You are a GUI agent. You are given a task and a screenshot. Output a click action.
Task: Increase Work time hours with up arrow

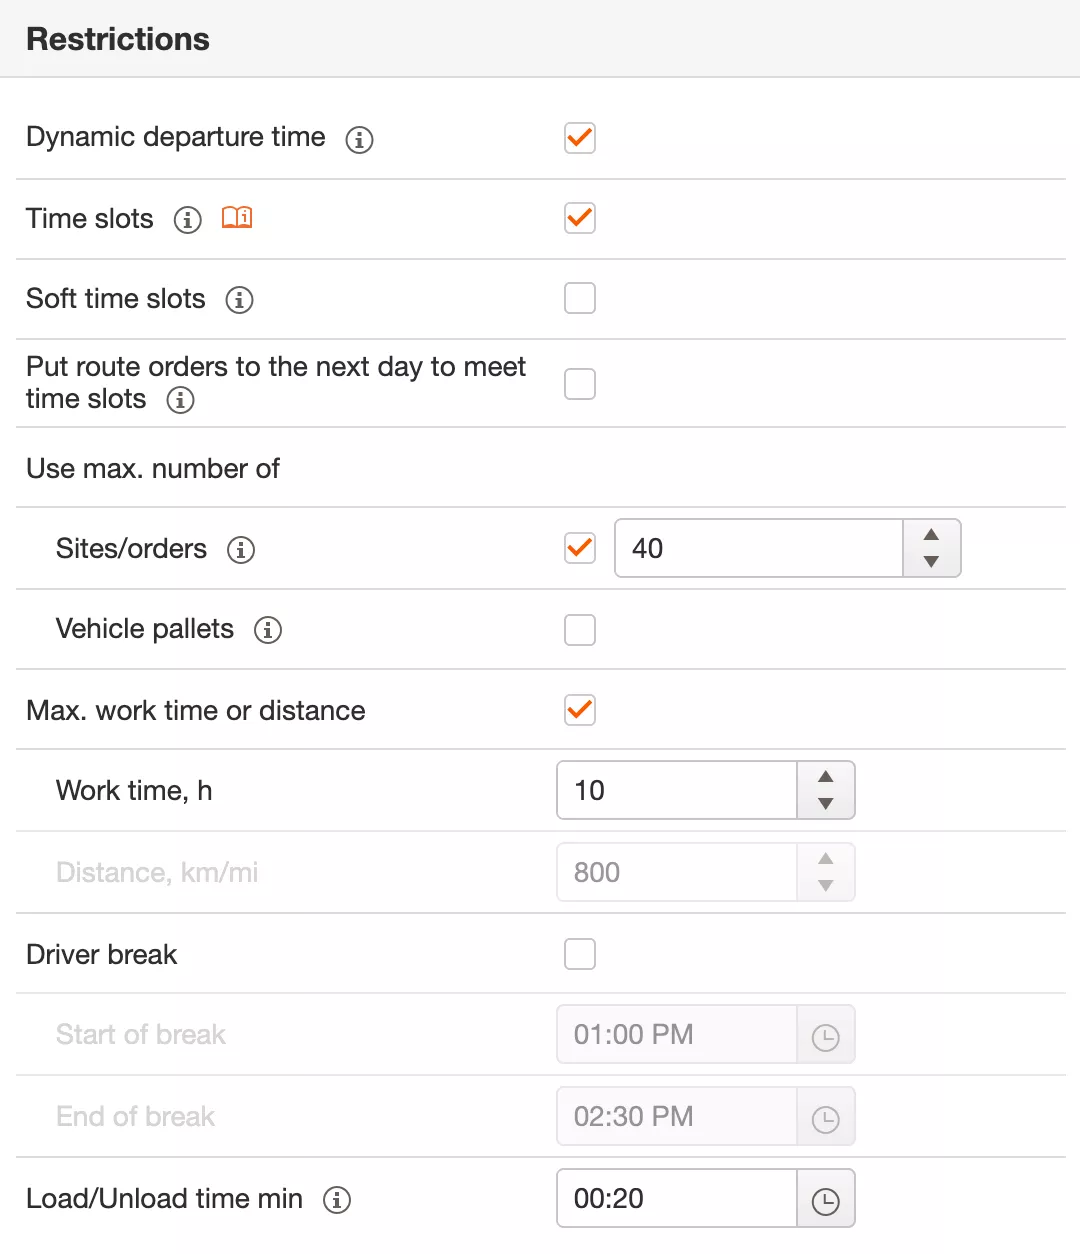tap(826, 777)
